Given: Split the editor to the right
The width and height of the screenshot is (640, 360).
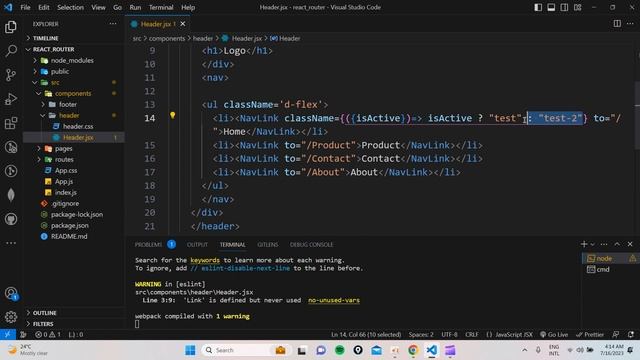Looking at the screenshot, I should click(x=617, y=24).
